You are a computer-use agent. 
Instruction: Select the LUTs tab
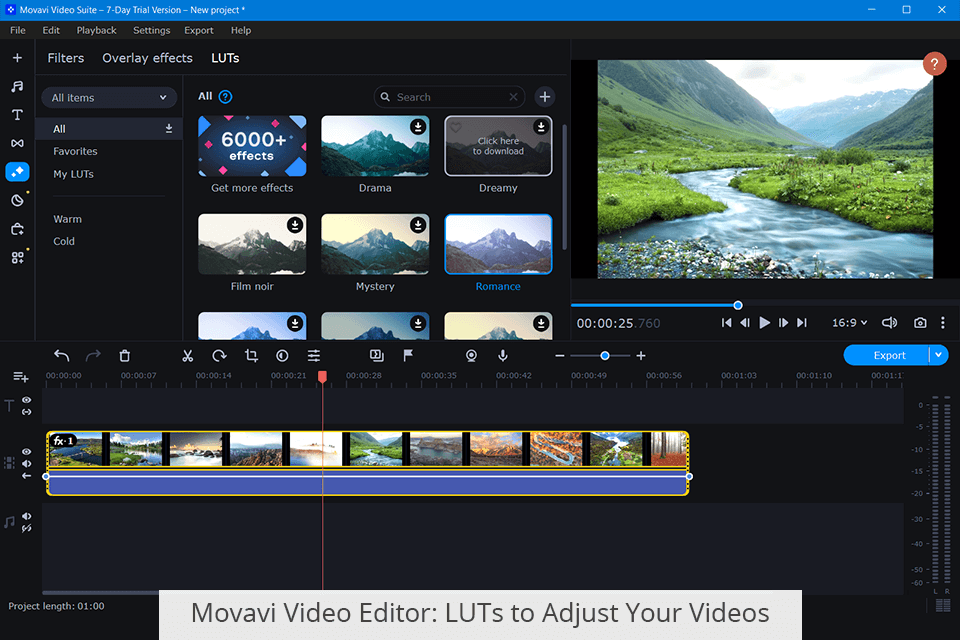(x=225, y=58)
